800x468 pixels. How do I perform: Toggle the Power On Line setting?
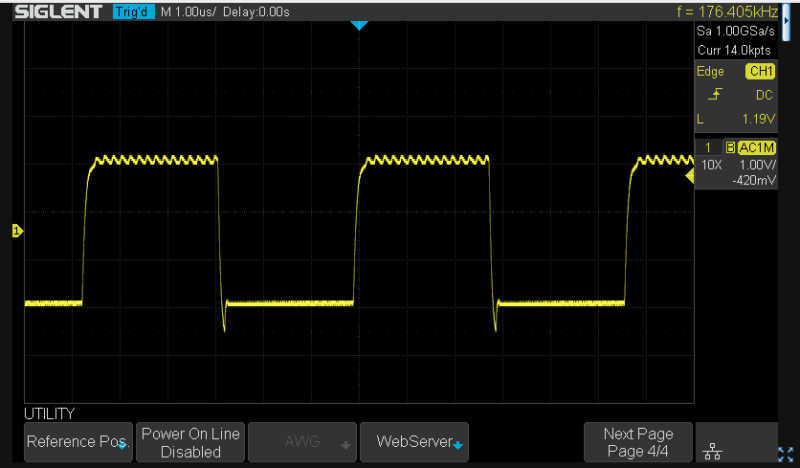[190, 442]
